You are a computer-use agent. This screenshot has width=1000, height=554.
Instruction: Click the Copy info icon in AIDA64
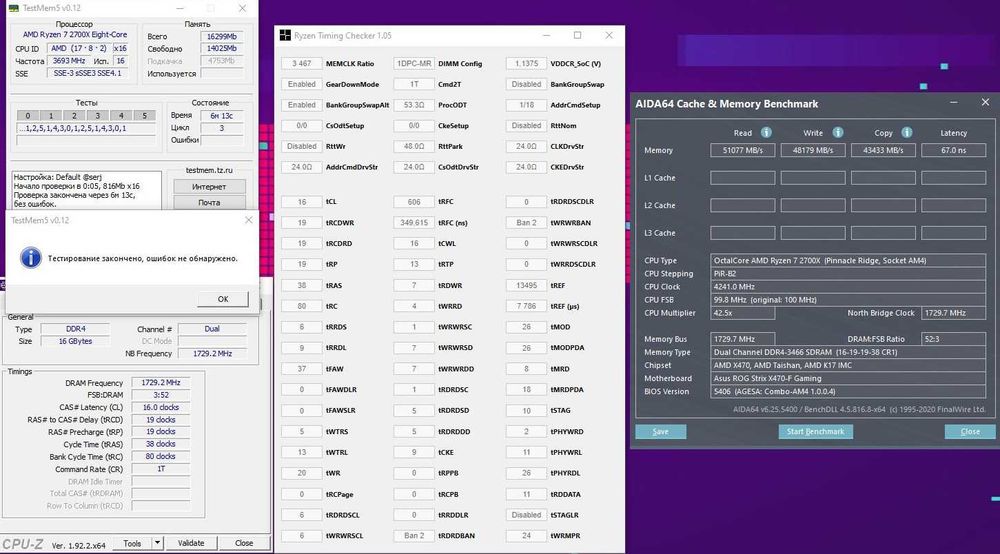(x=907, y=133)
